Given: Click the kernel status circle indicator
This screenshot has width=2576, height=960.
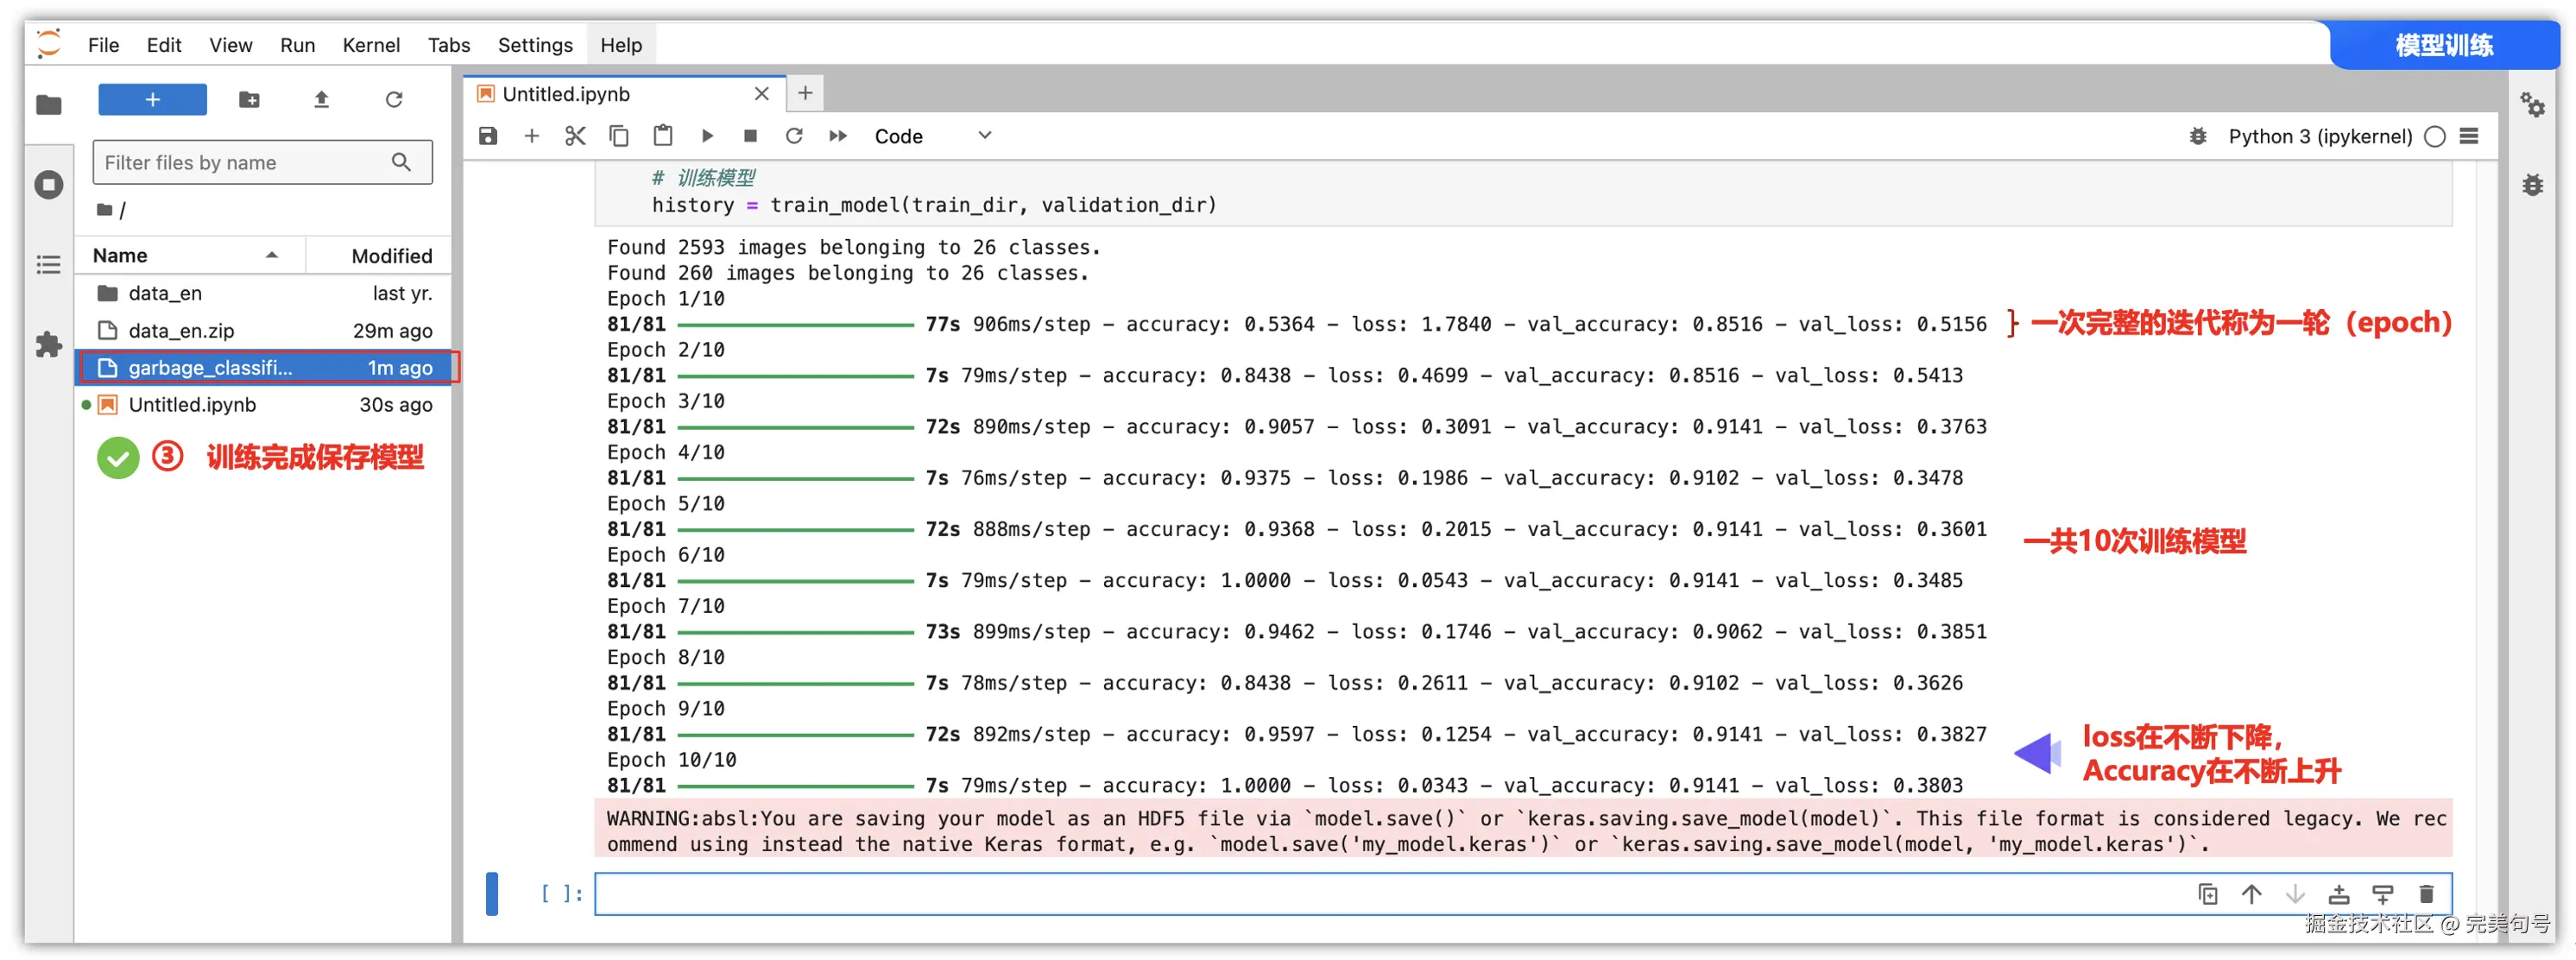Looking at the screenshot, I should [2435, 136].
